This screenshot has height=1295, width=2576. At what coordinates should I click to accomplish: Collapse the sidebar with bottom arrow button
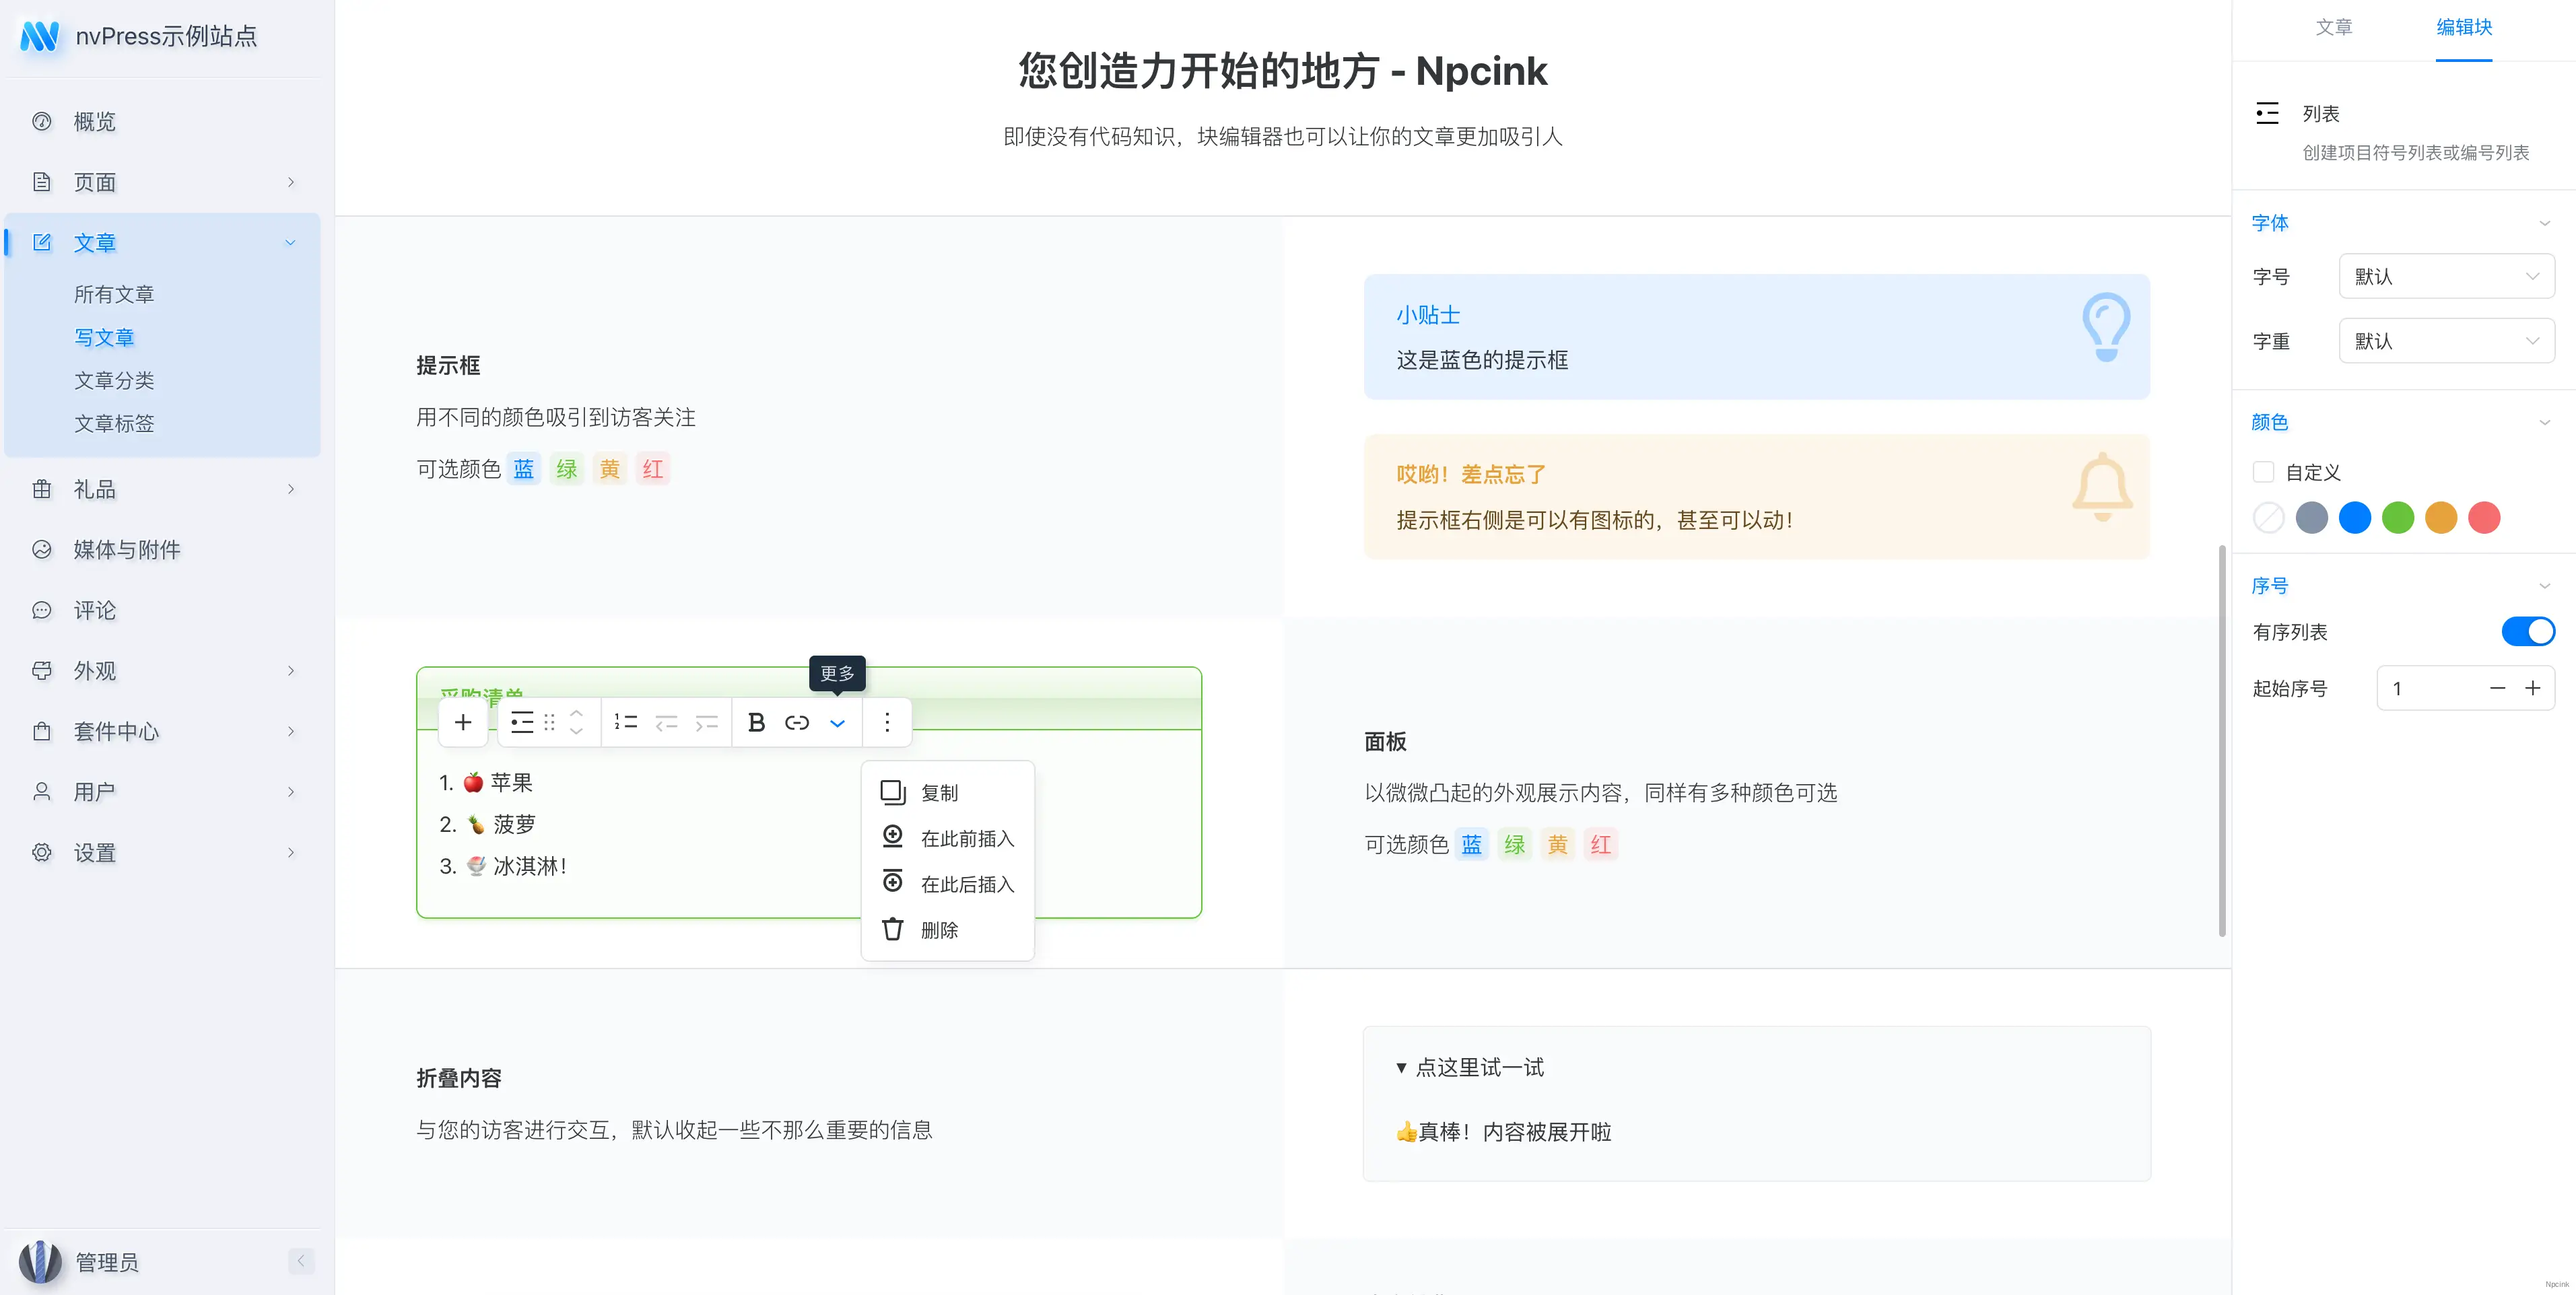tap(301, 1261)
